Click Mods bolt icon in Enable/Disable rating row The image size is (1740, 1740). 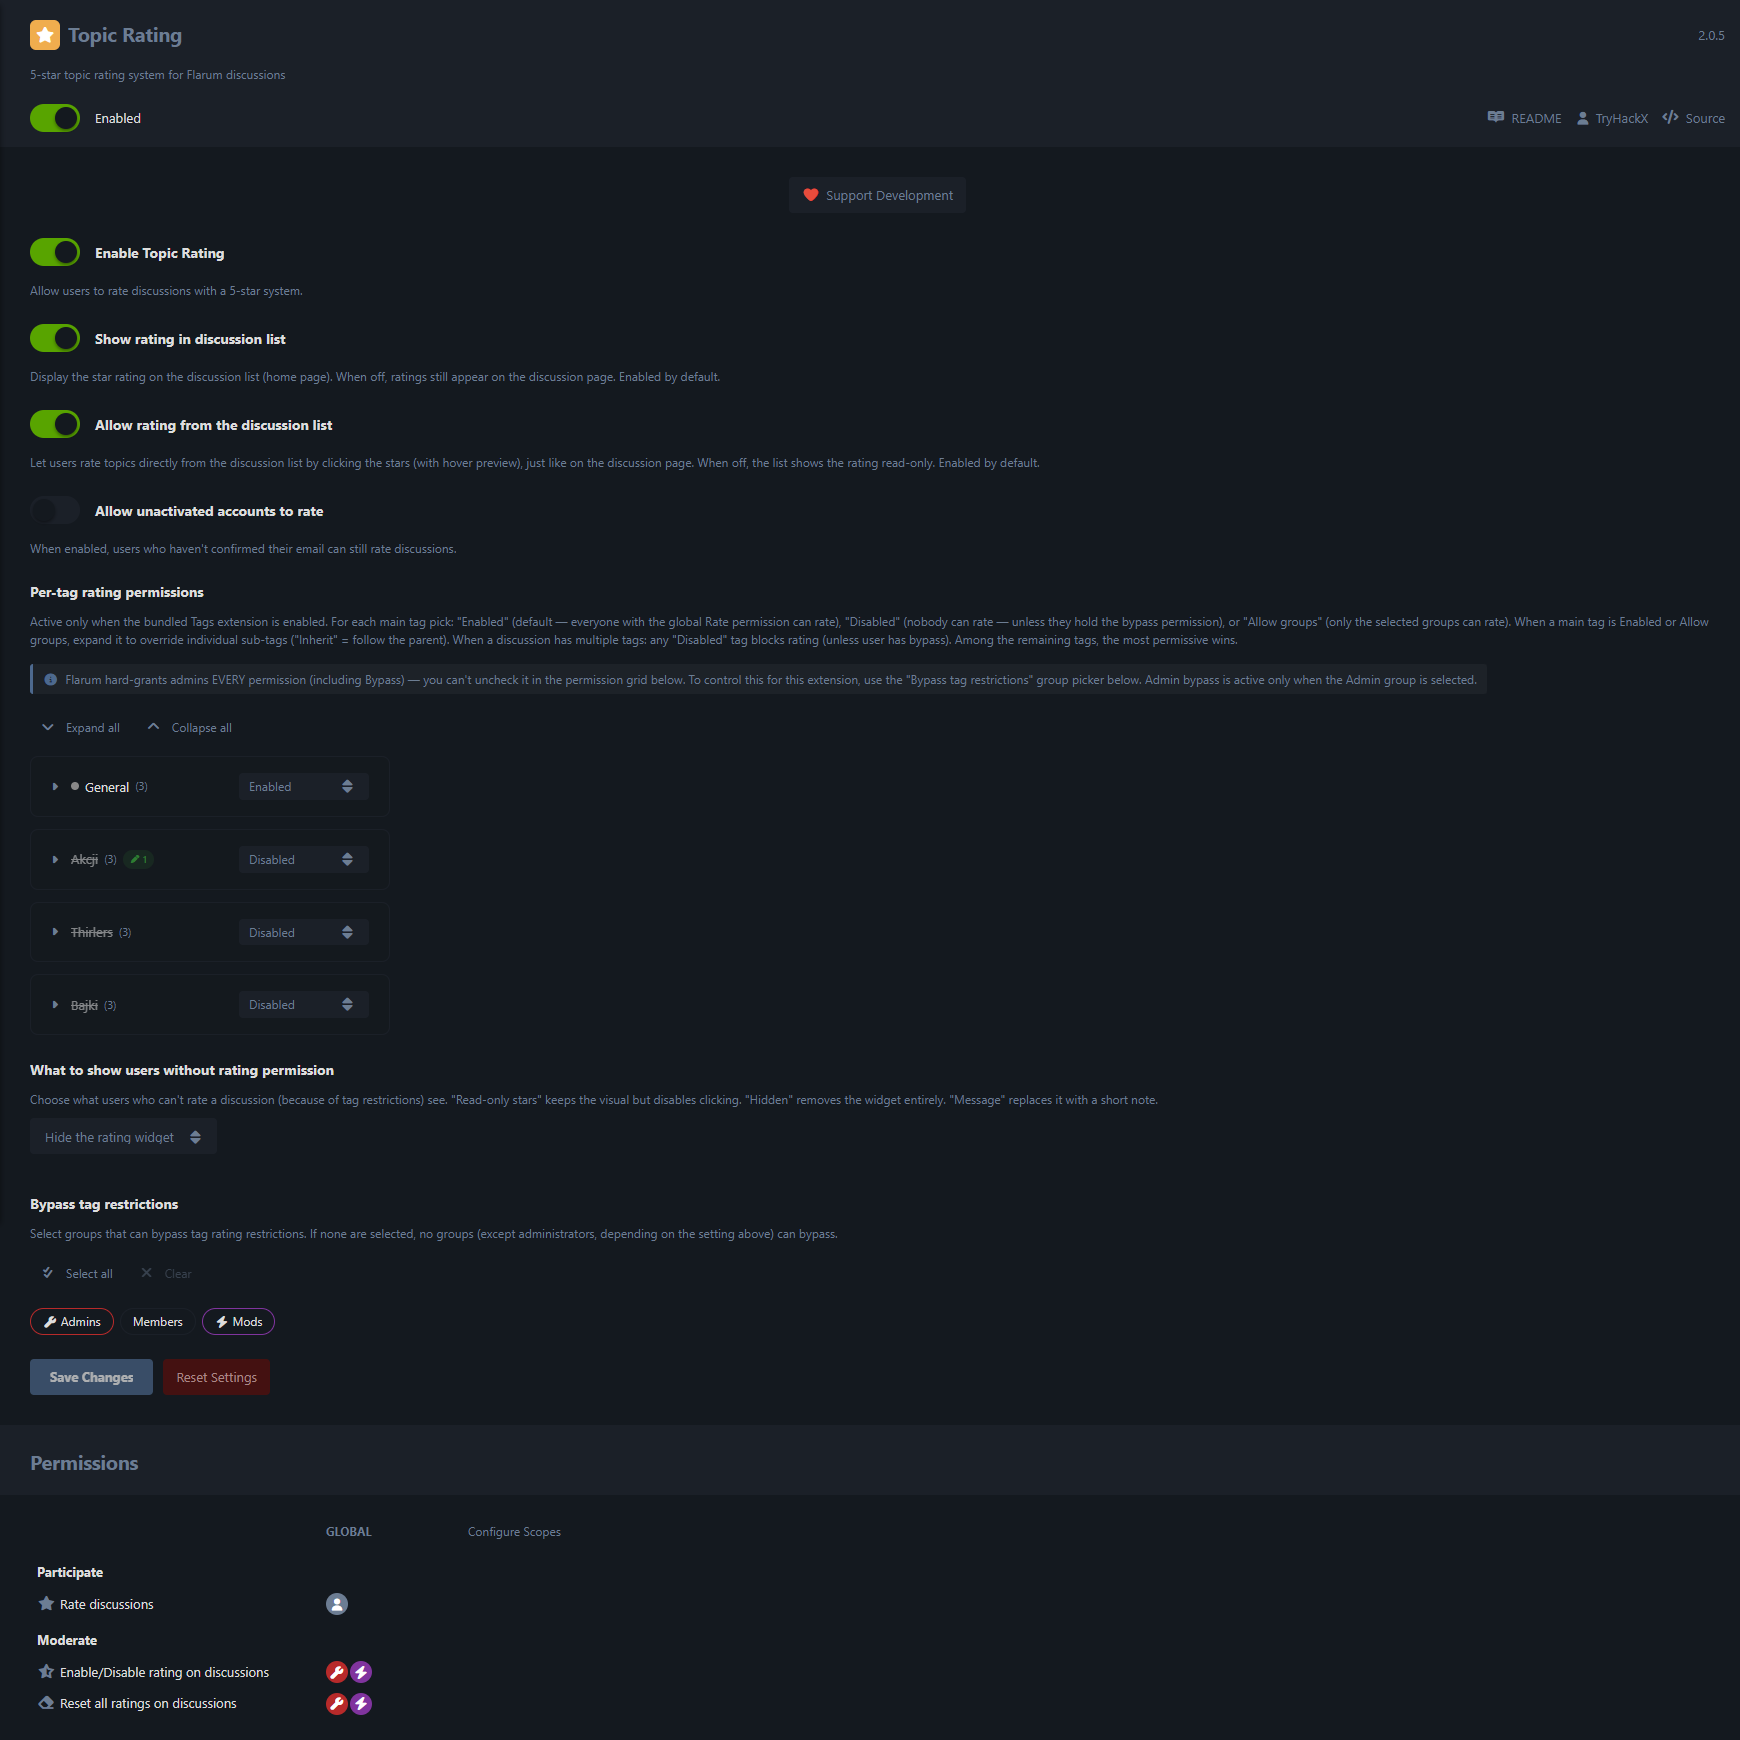pos(361,1672)
